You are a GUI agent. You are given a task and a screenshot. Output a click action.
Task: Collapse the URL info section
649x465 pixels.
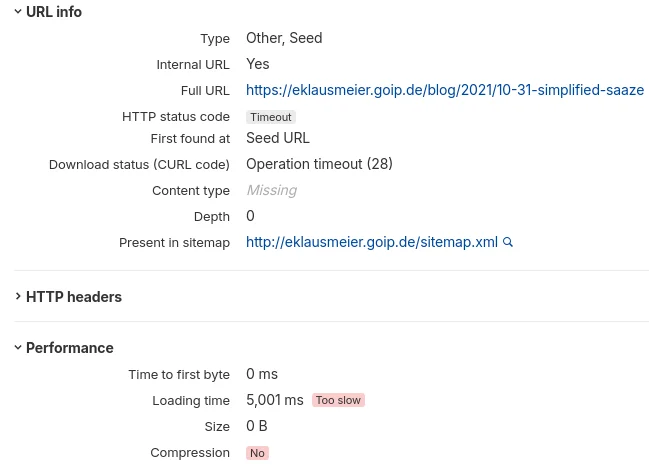[19, 12]
